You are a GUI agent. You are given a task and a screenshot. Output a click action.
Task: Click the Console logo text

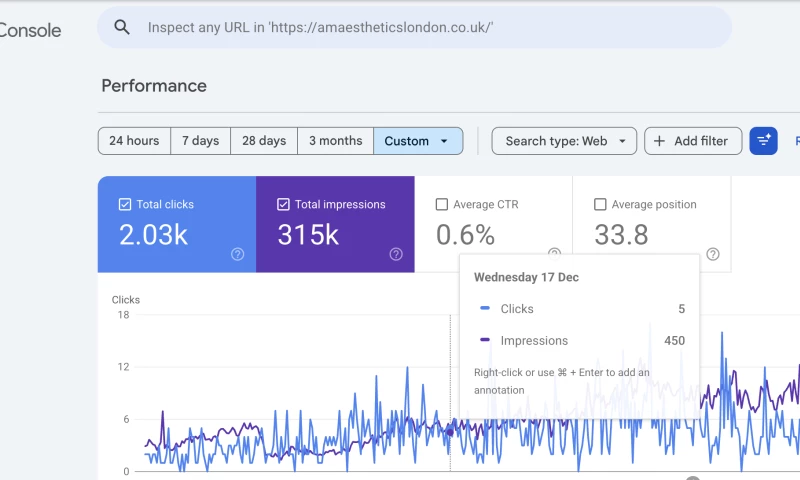pos(30,31)
